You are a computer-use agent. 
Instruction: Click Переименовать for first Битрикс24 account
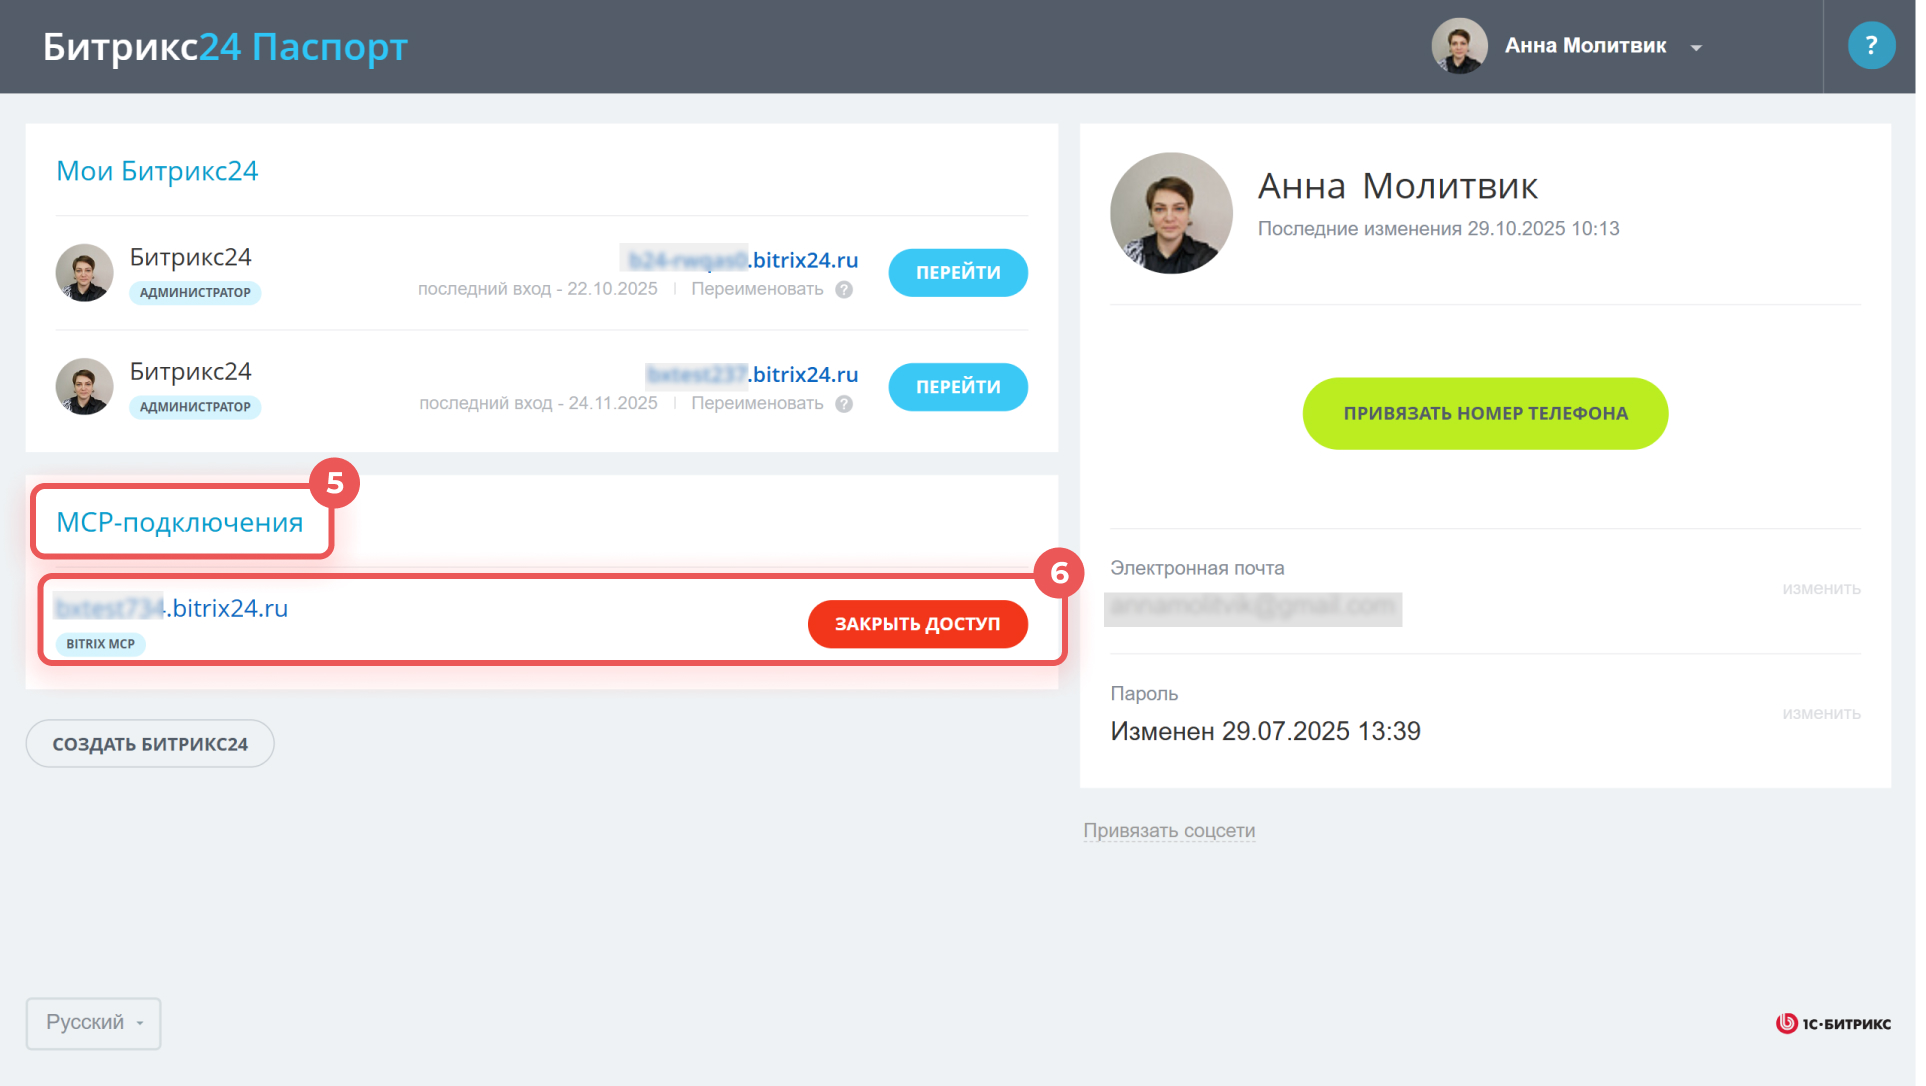757,289
